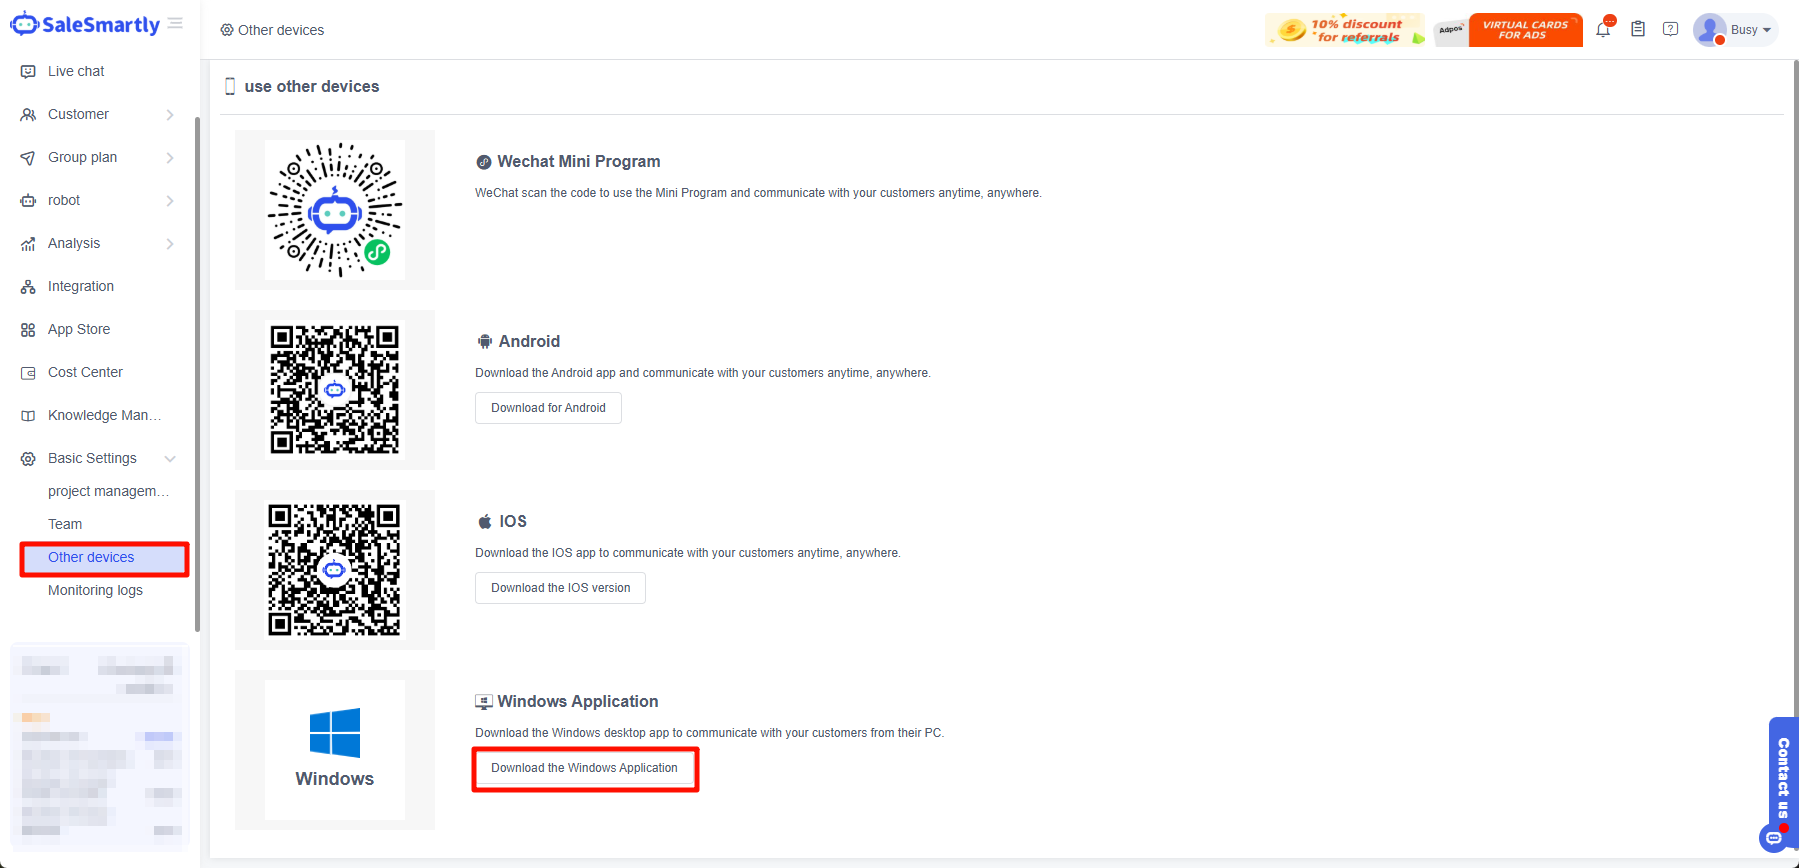This screenshot has height=868, width=1799.
Task: Open the Busy status dropdown
Action: pos(1751,30)
